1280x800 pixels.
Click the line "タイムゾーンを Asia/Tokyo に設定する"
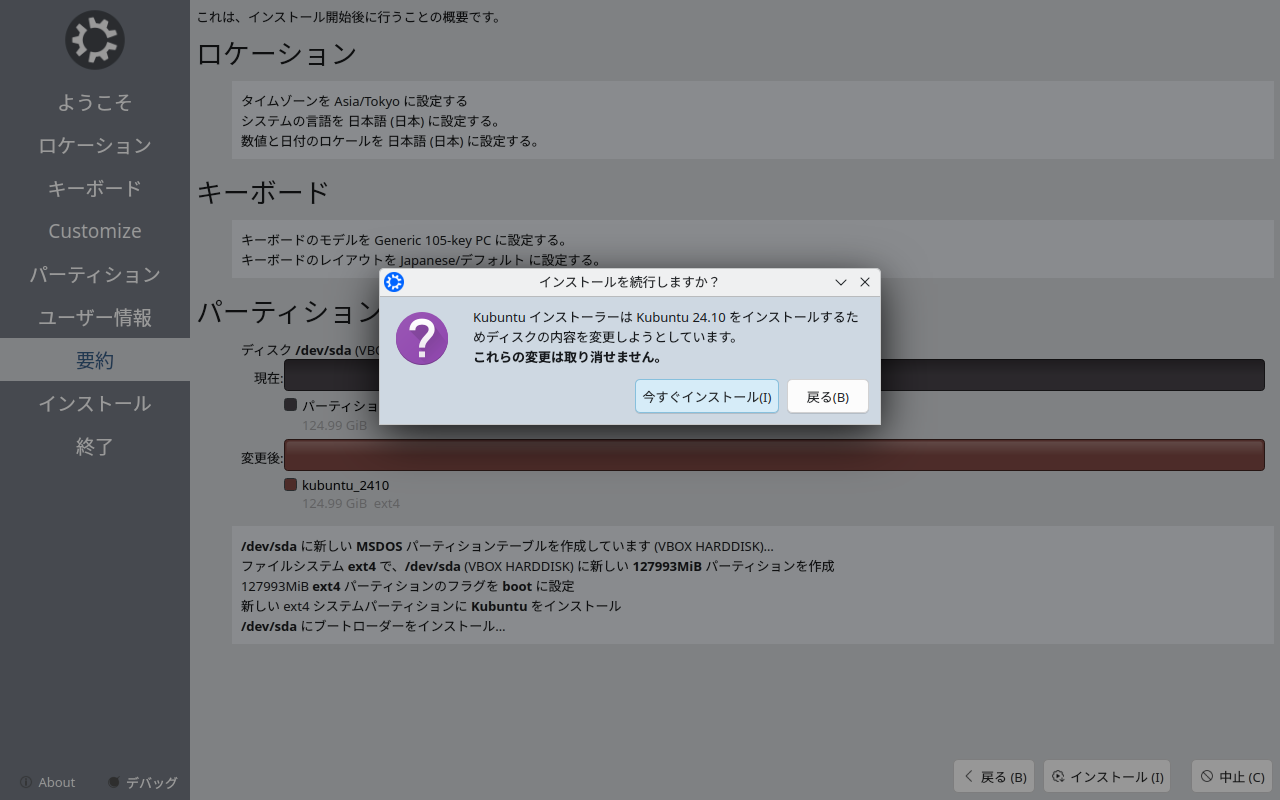click(354, 101)
